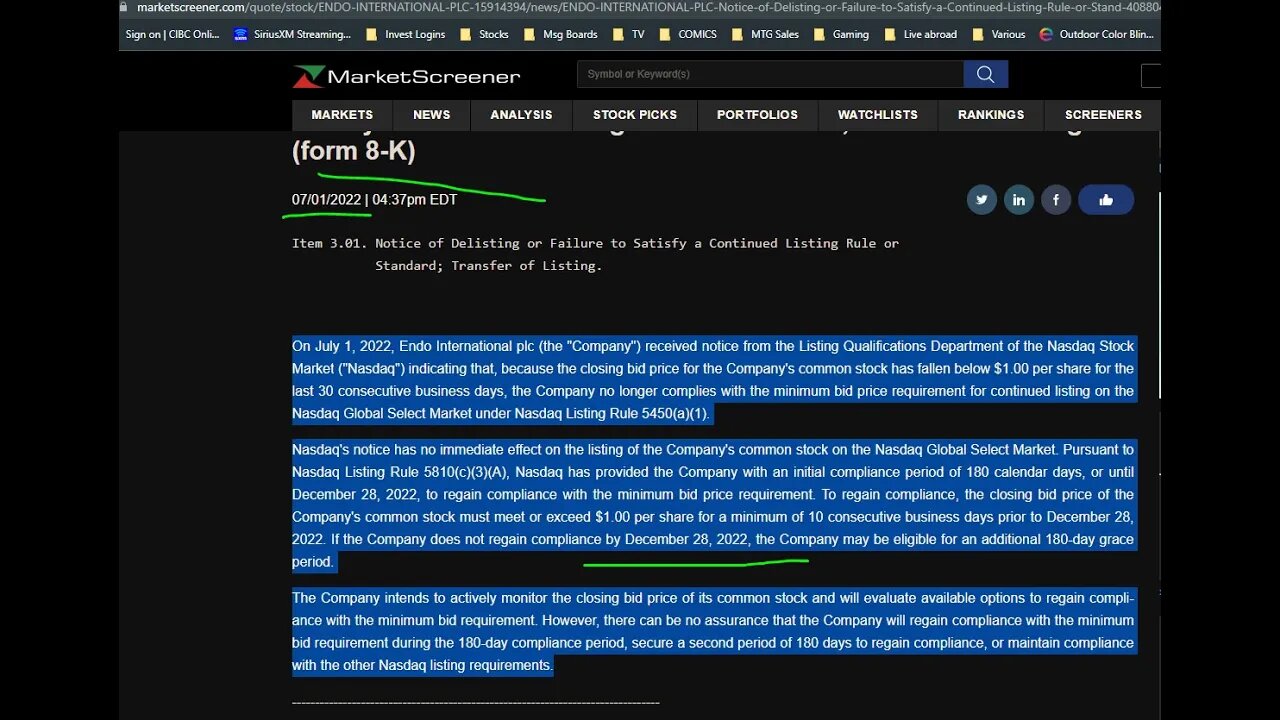Click the browser address bar URL

[648, 7]
